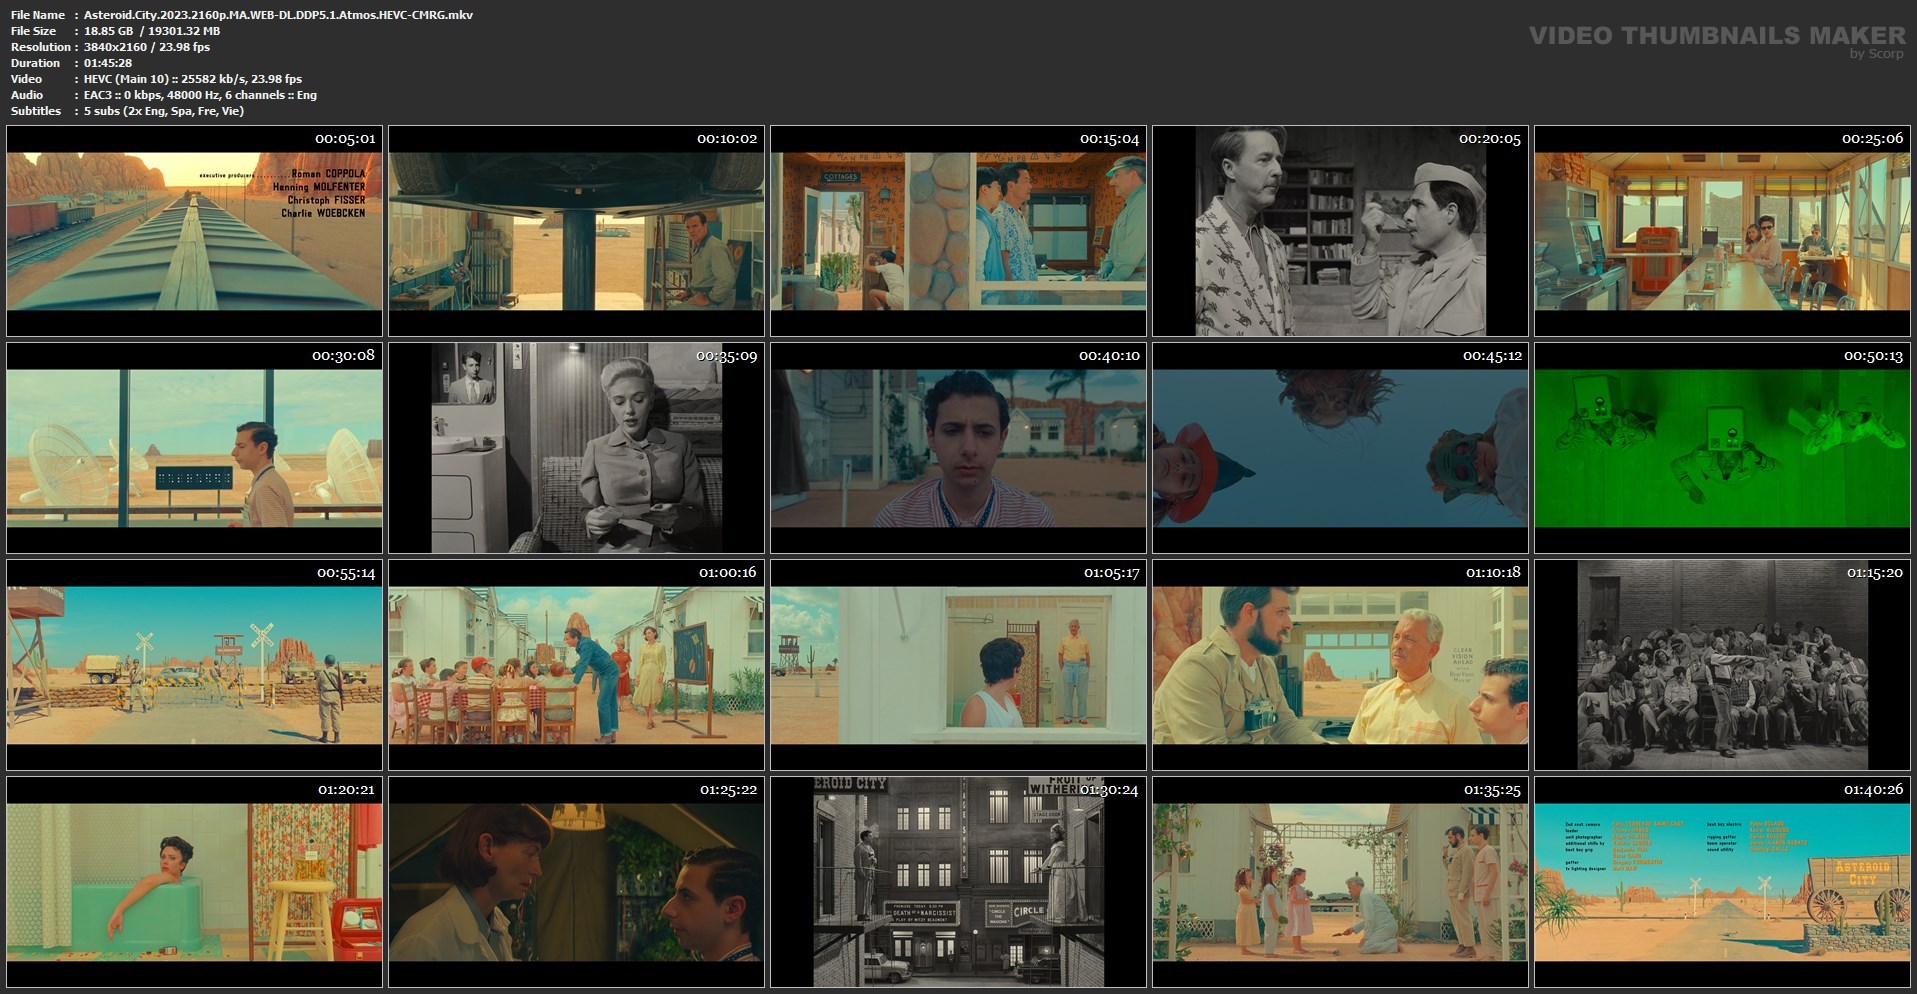Open the thumbnail at 01:10:18
Image resolution: width=1917 pixels, height=994 pixels.
pos(1340,665)
